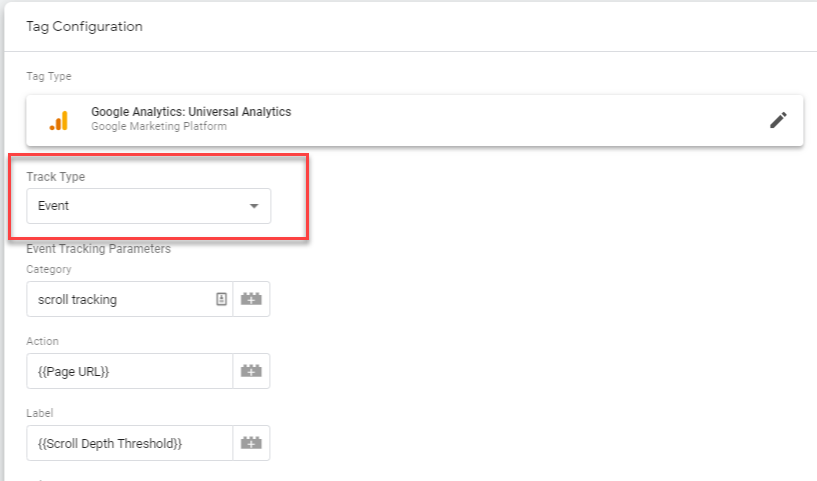Click the Tag Configuration heading

tap(84, 26)
